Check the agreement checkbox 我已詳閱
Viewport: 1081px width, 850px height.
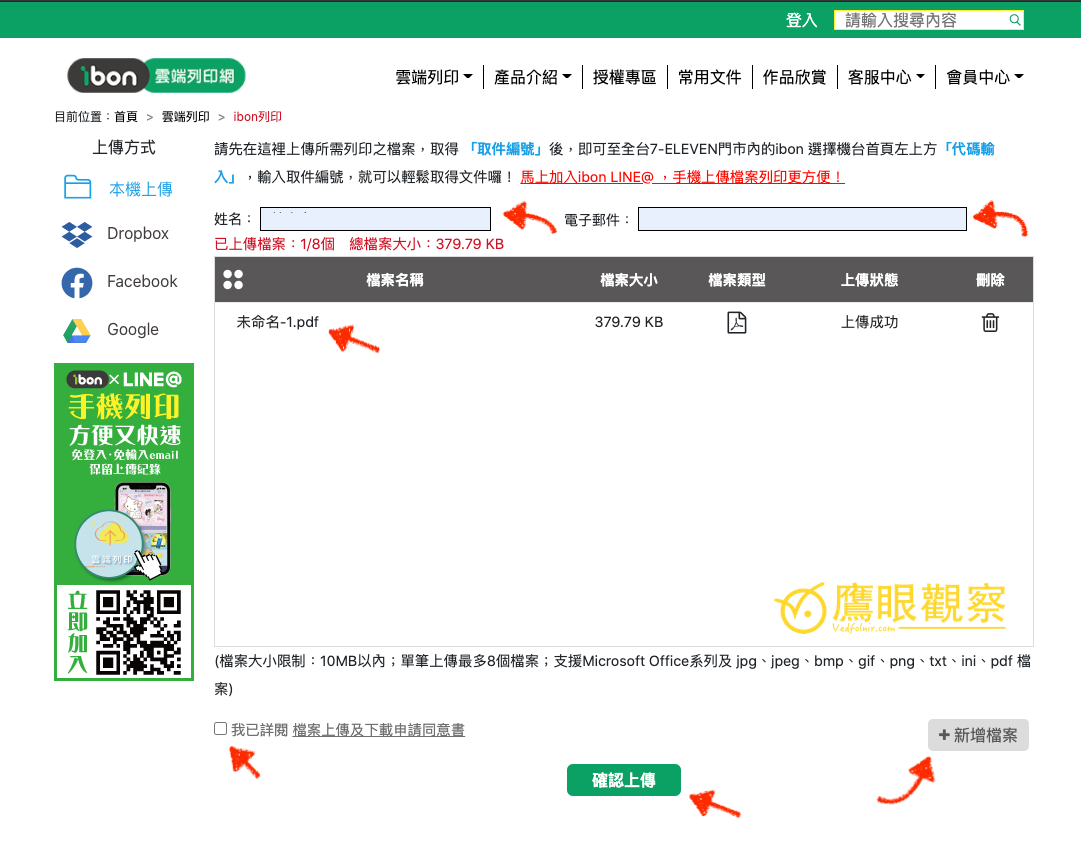tap(221, 729)
